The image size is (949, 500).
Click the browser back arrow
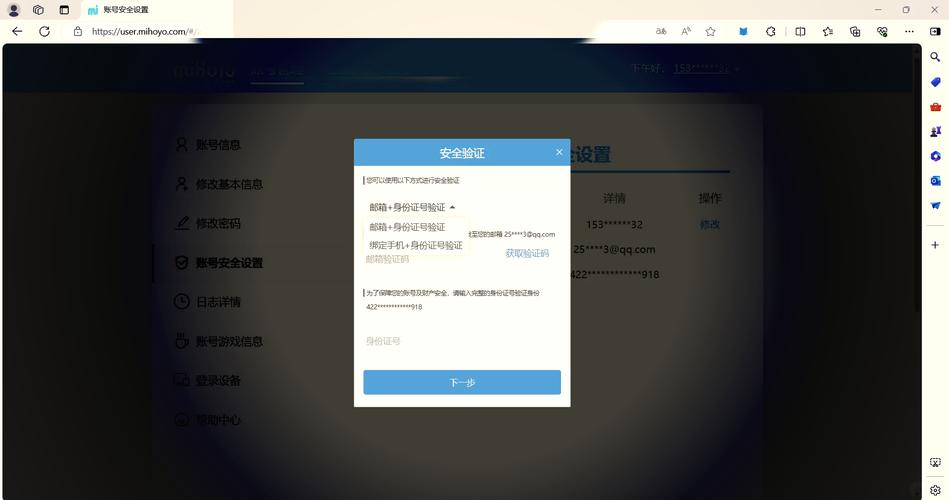click(17, 31)
